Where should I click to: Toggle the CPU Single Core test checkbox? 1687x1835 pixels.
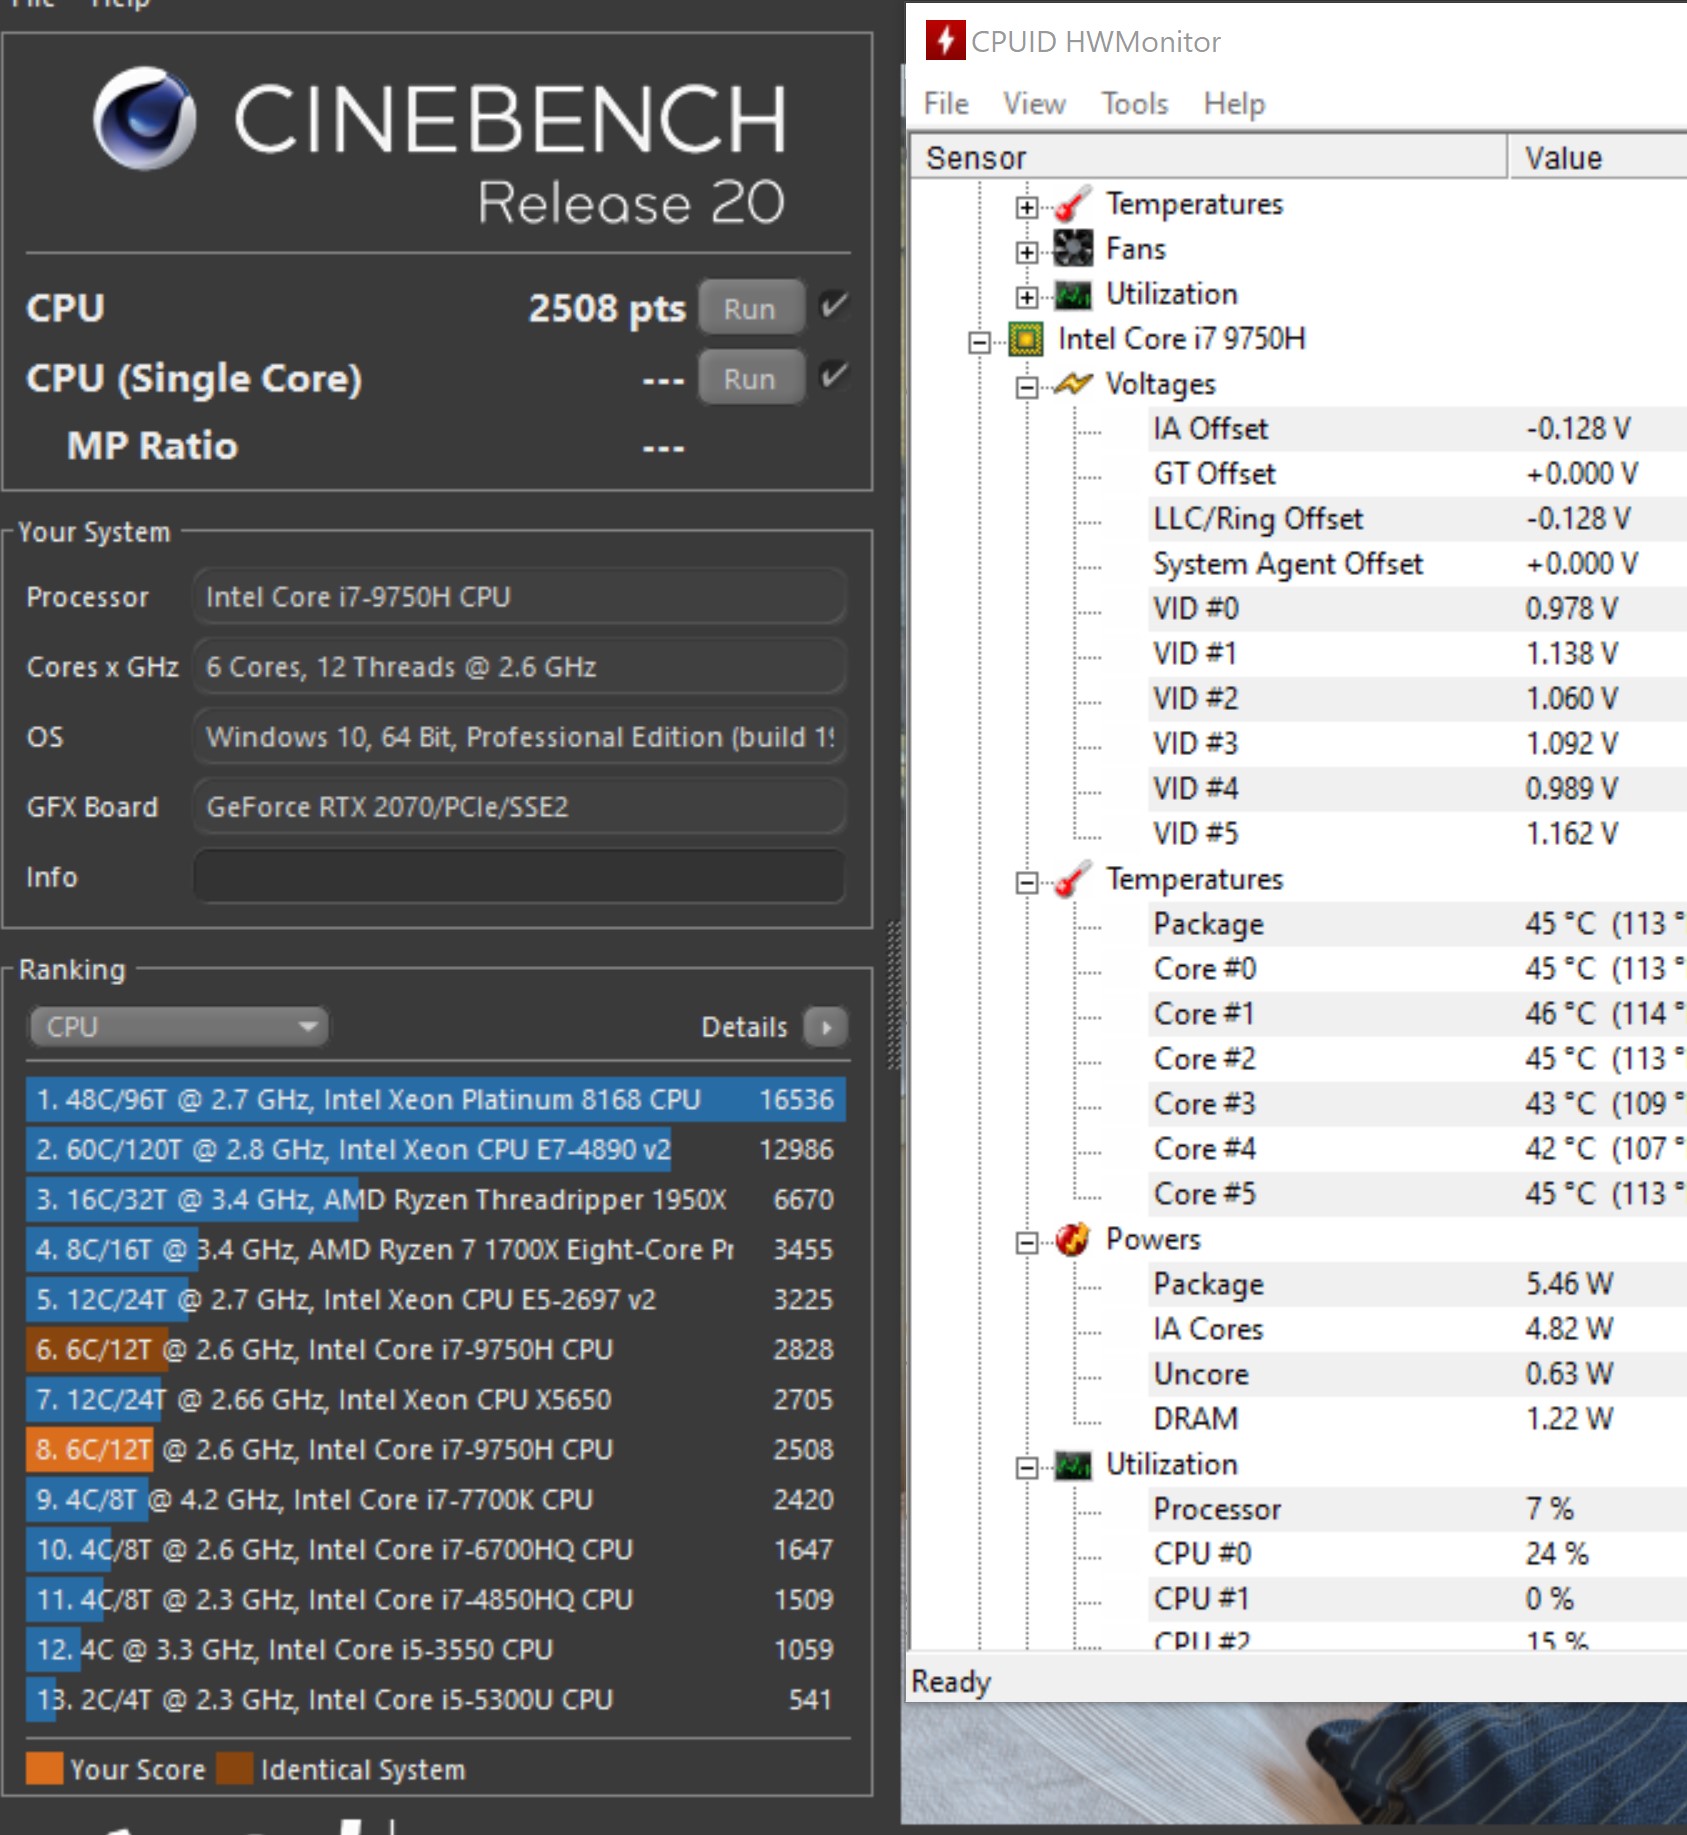(x=833, y=376)
